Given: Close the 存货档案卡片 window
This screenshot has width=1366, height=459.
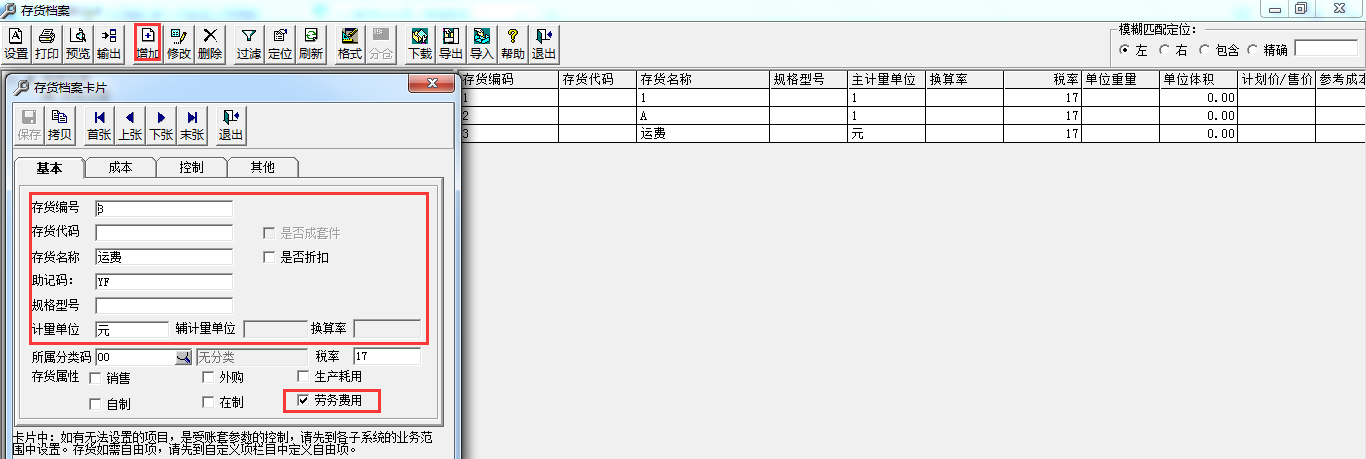Looking at the screenshot, I should coord(433,82).
